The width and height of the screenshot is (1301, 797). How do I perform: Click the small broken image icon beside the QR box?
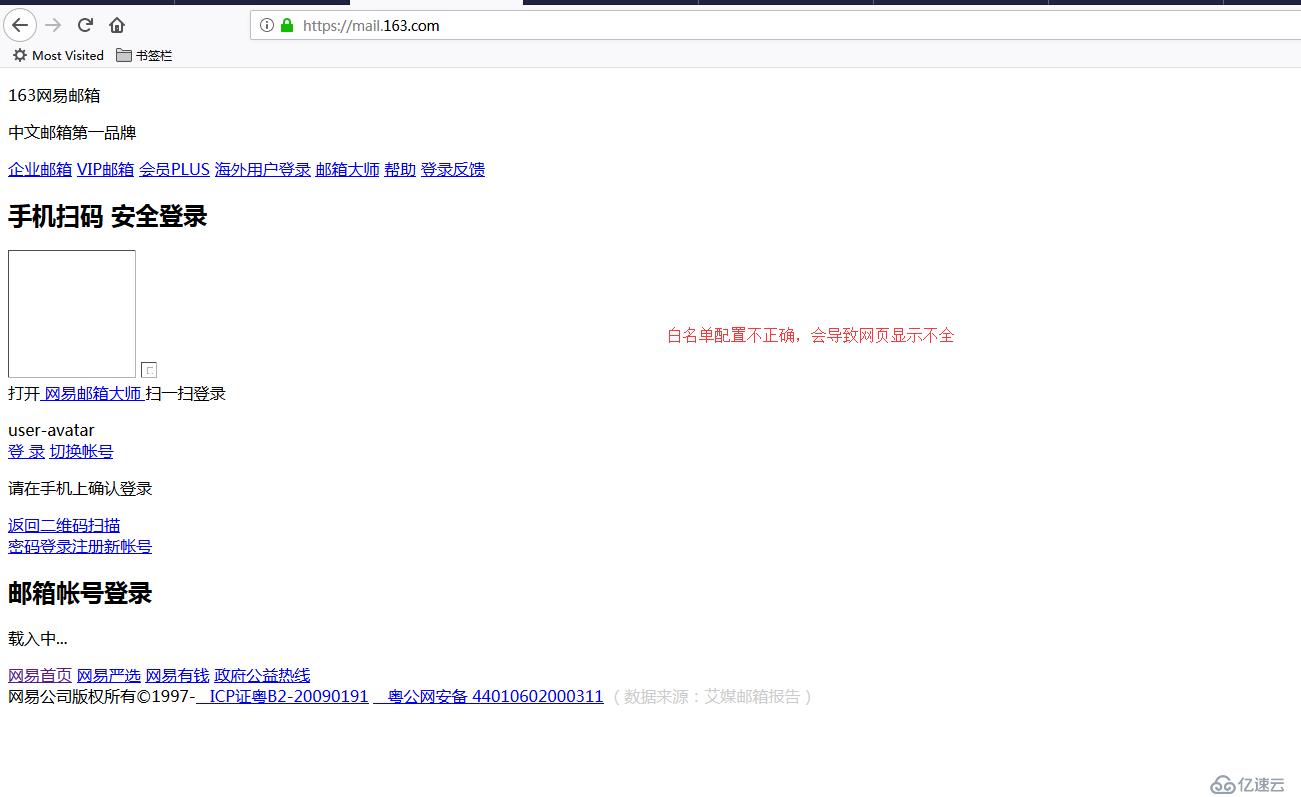tap(149, 370)
